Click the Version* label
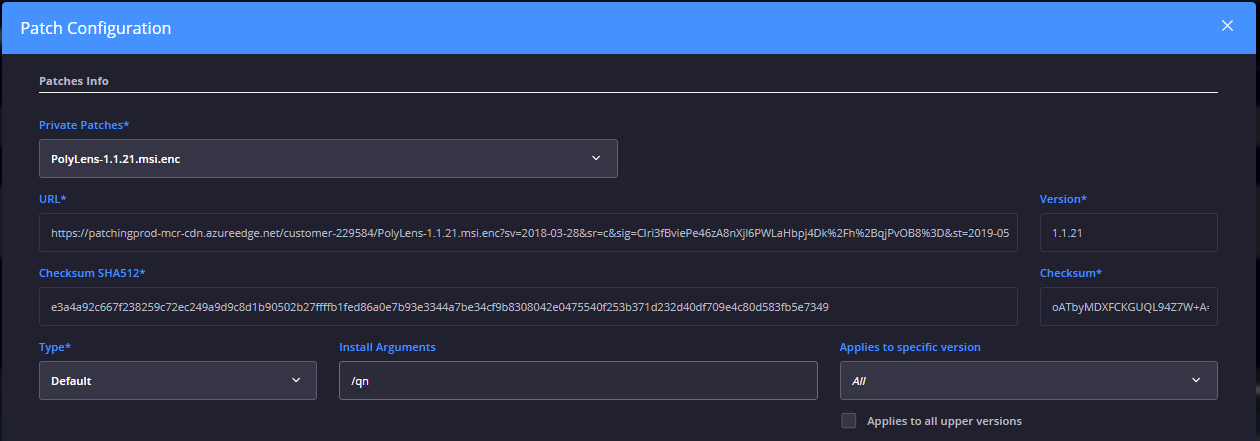This screenshot has height=441, width=1260. pyautogui.click(x=1063, y=199)
